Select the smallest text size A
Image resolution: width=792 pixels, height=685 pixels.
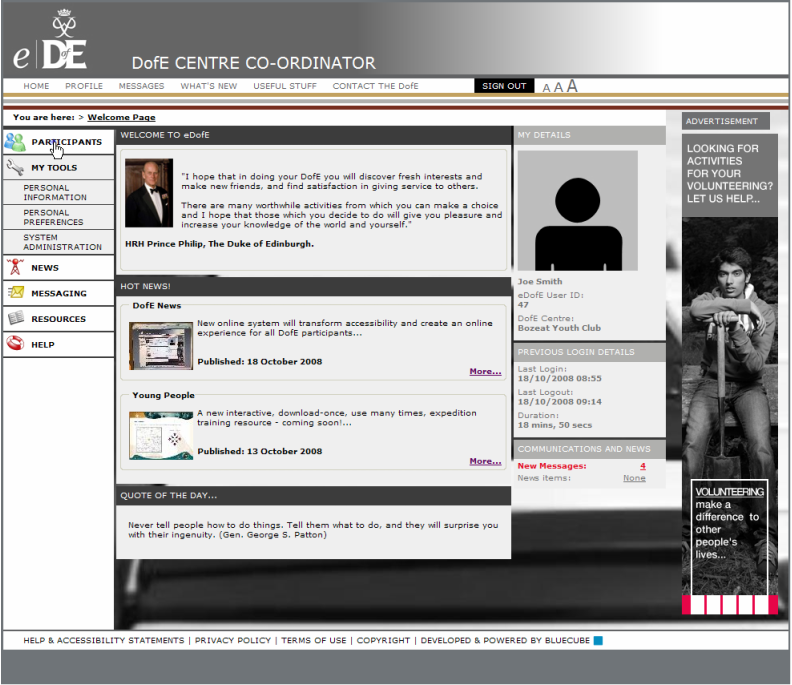click(547, 88)
